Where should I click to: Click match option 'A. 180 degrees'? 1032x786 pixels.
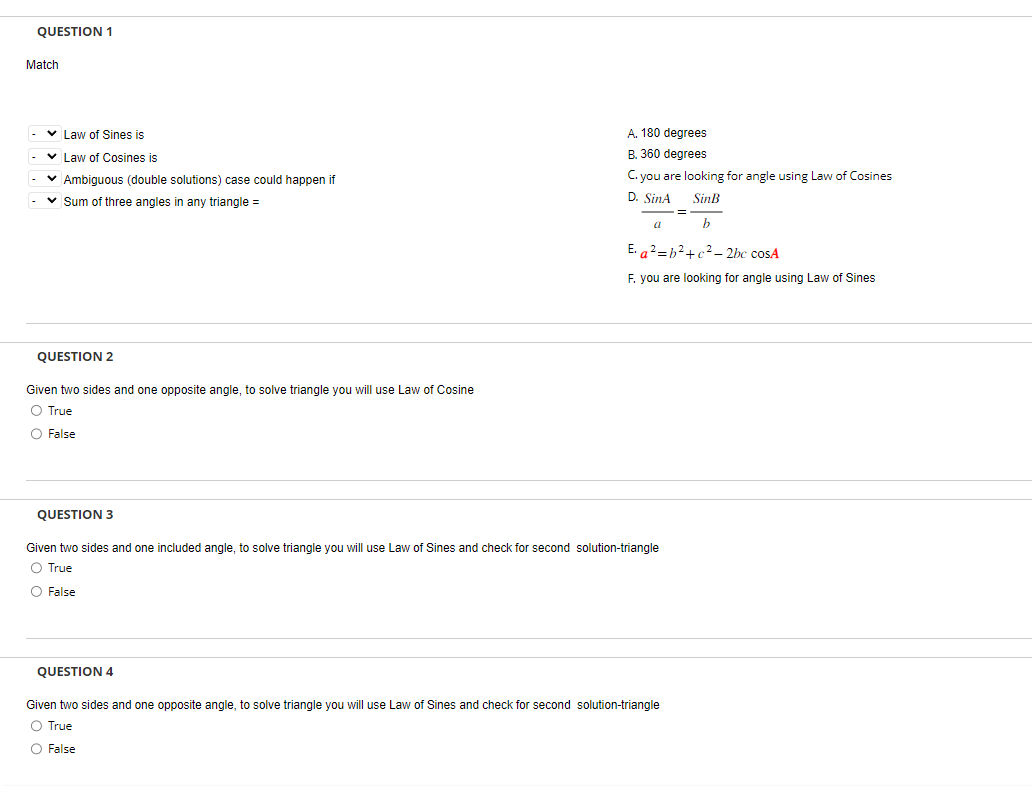667,132
